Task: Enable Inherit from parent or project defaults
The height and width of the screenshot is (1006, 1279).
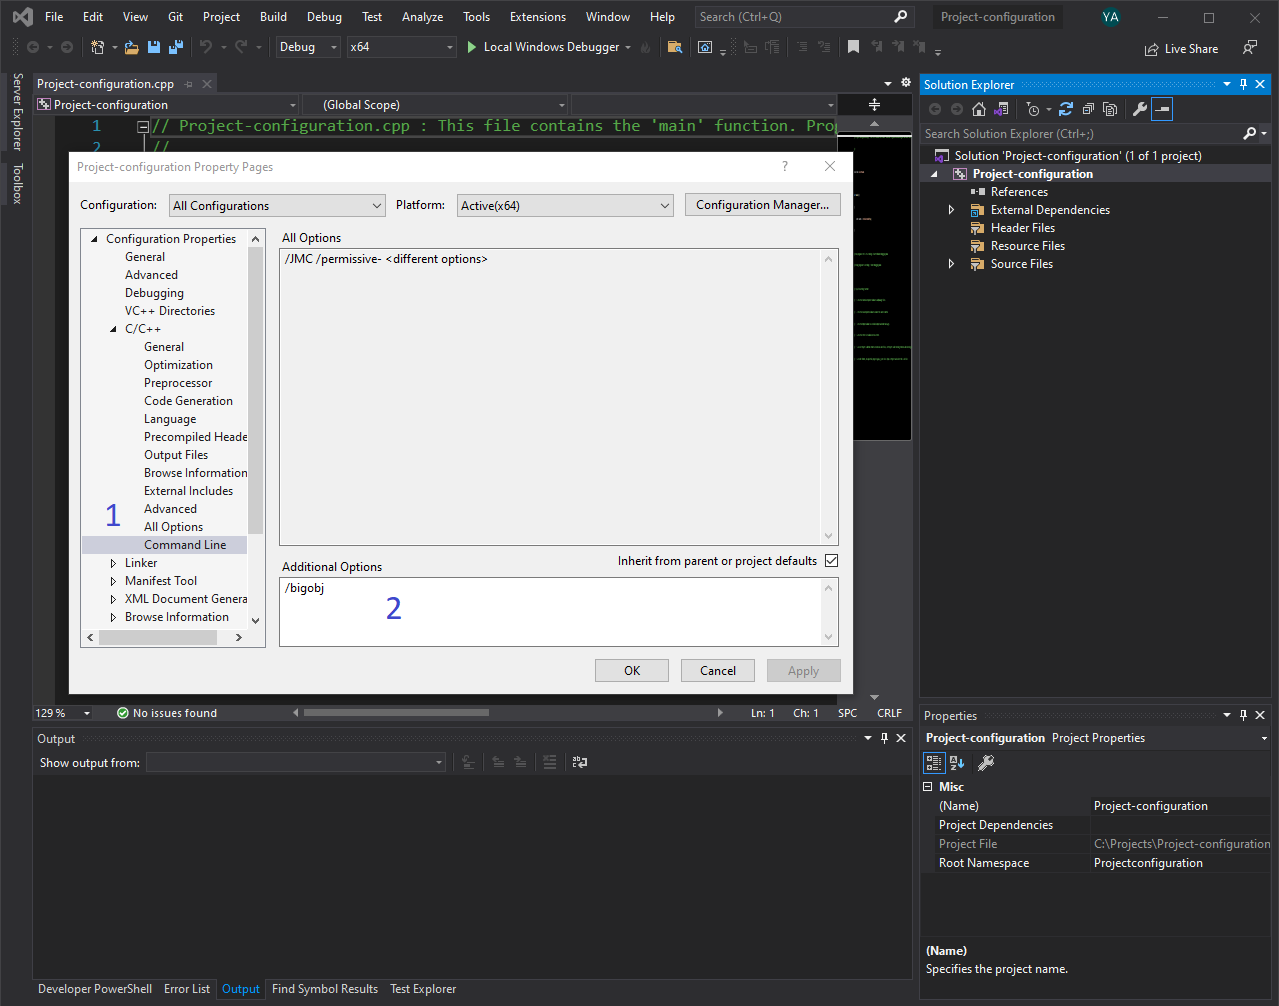Action: 831,561
